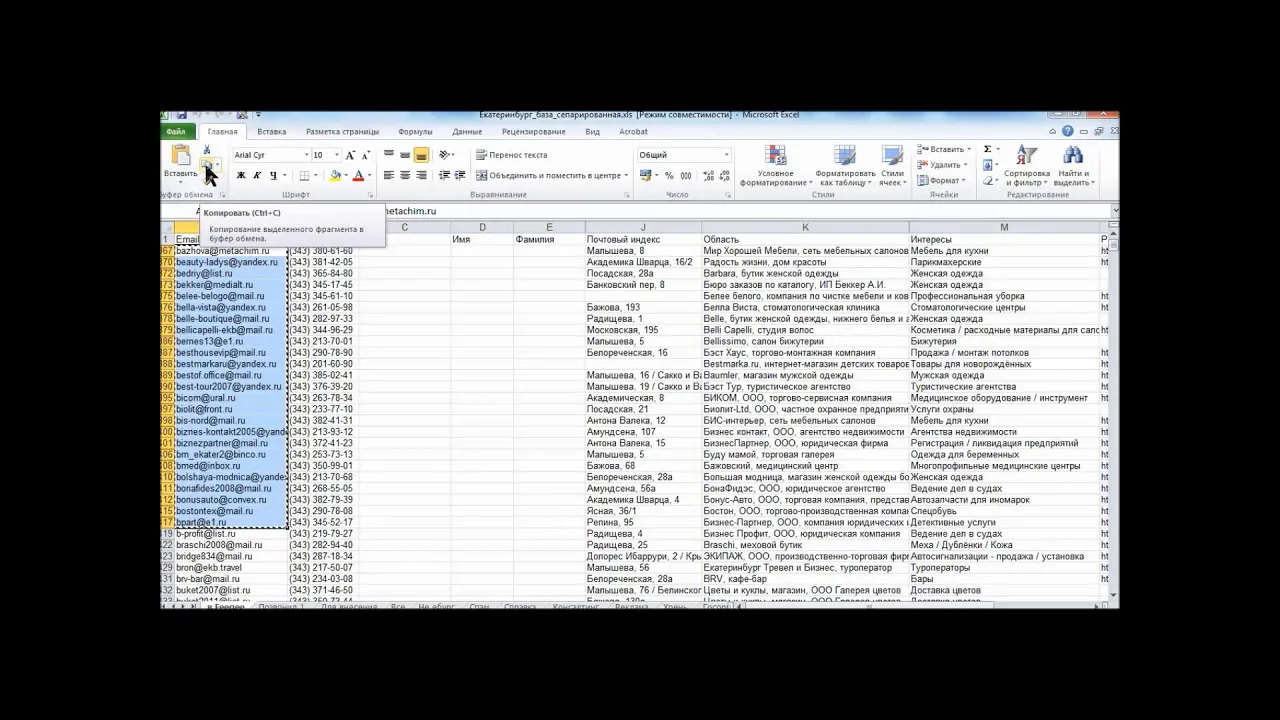1280x720 pixels.
Task: Click the decrease decimal places icon
Action: pos(723,176)
